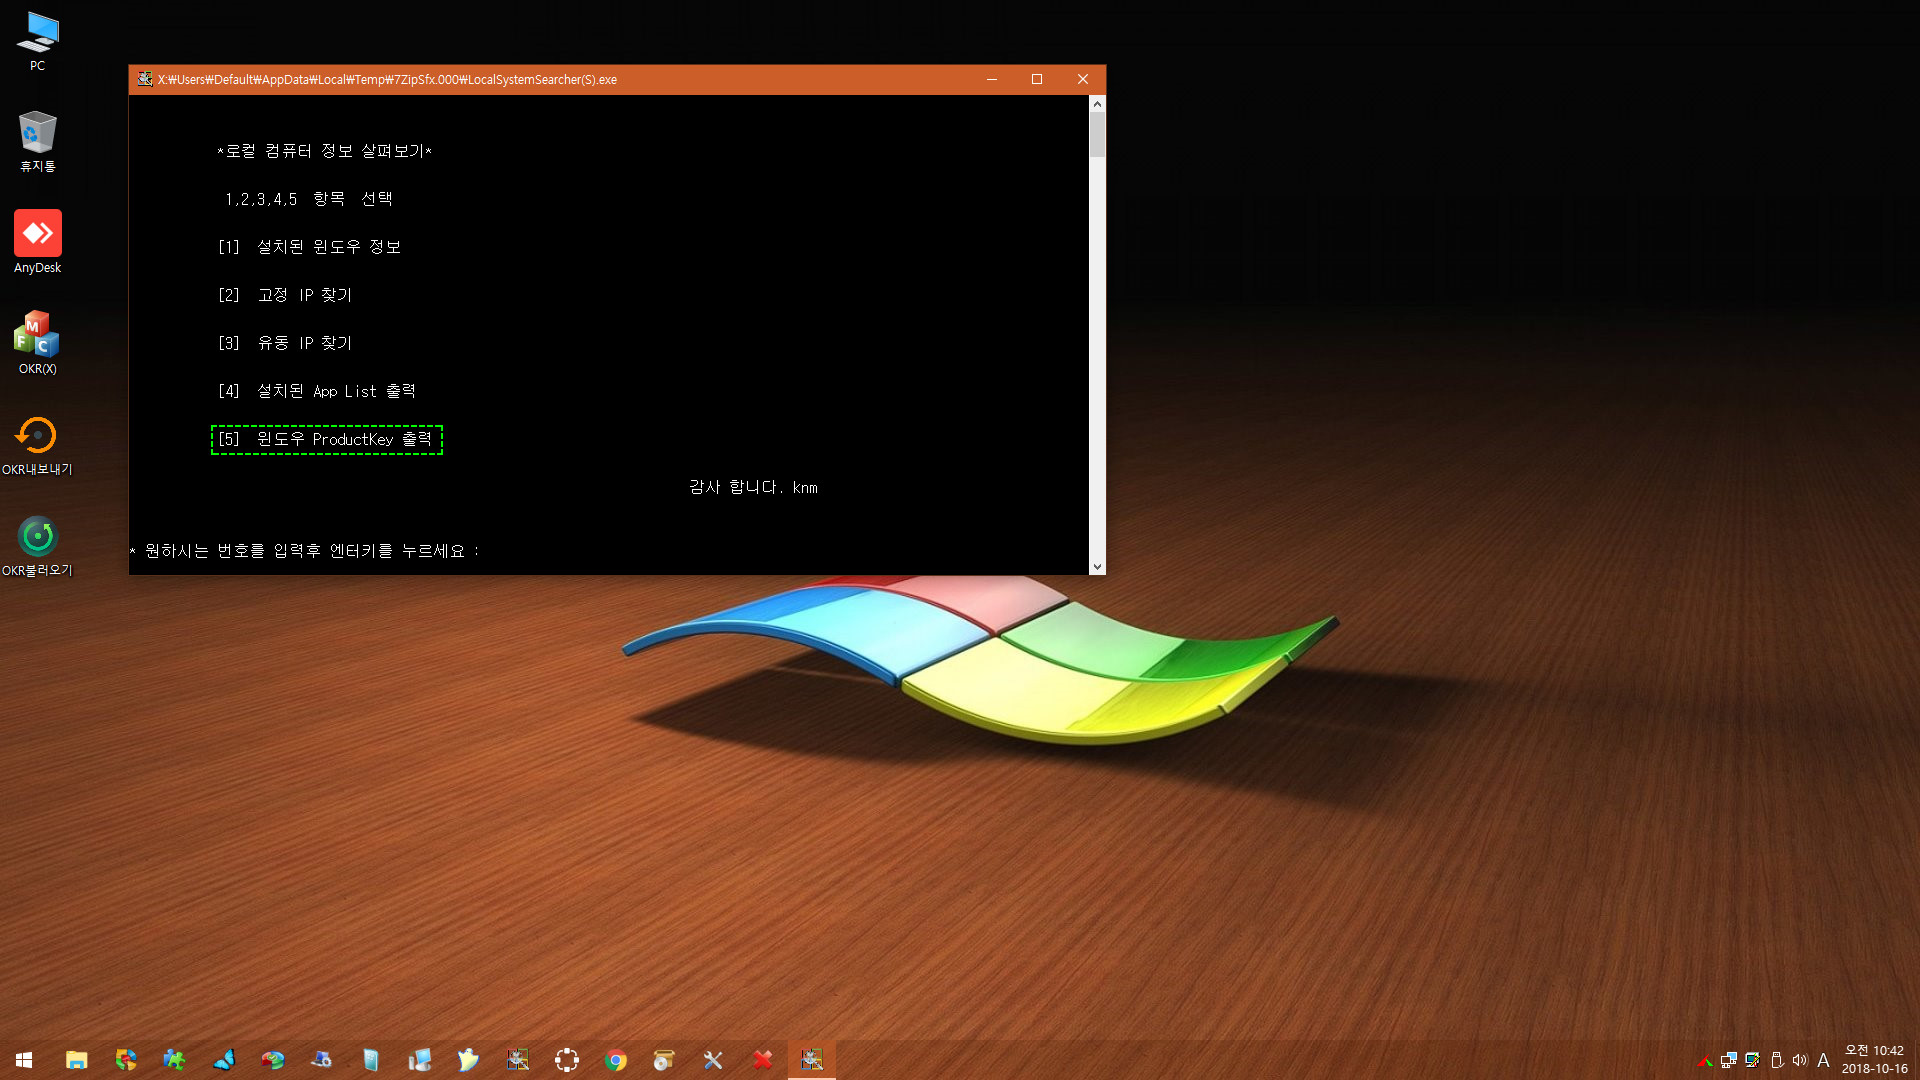Open the Windows Start menu
Image resolution: width=1920 pixels, height=1080 pixels.
tap(24, 1060)
